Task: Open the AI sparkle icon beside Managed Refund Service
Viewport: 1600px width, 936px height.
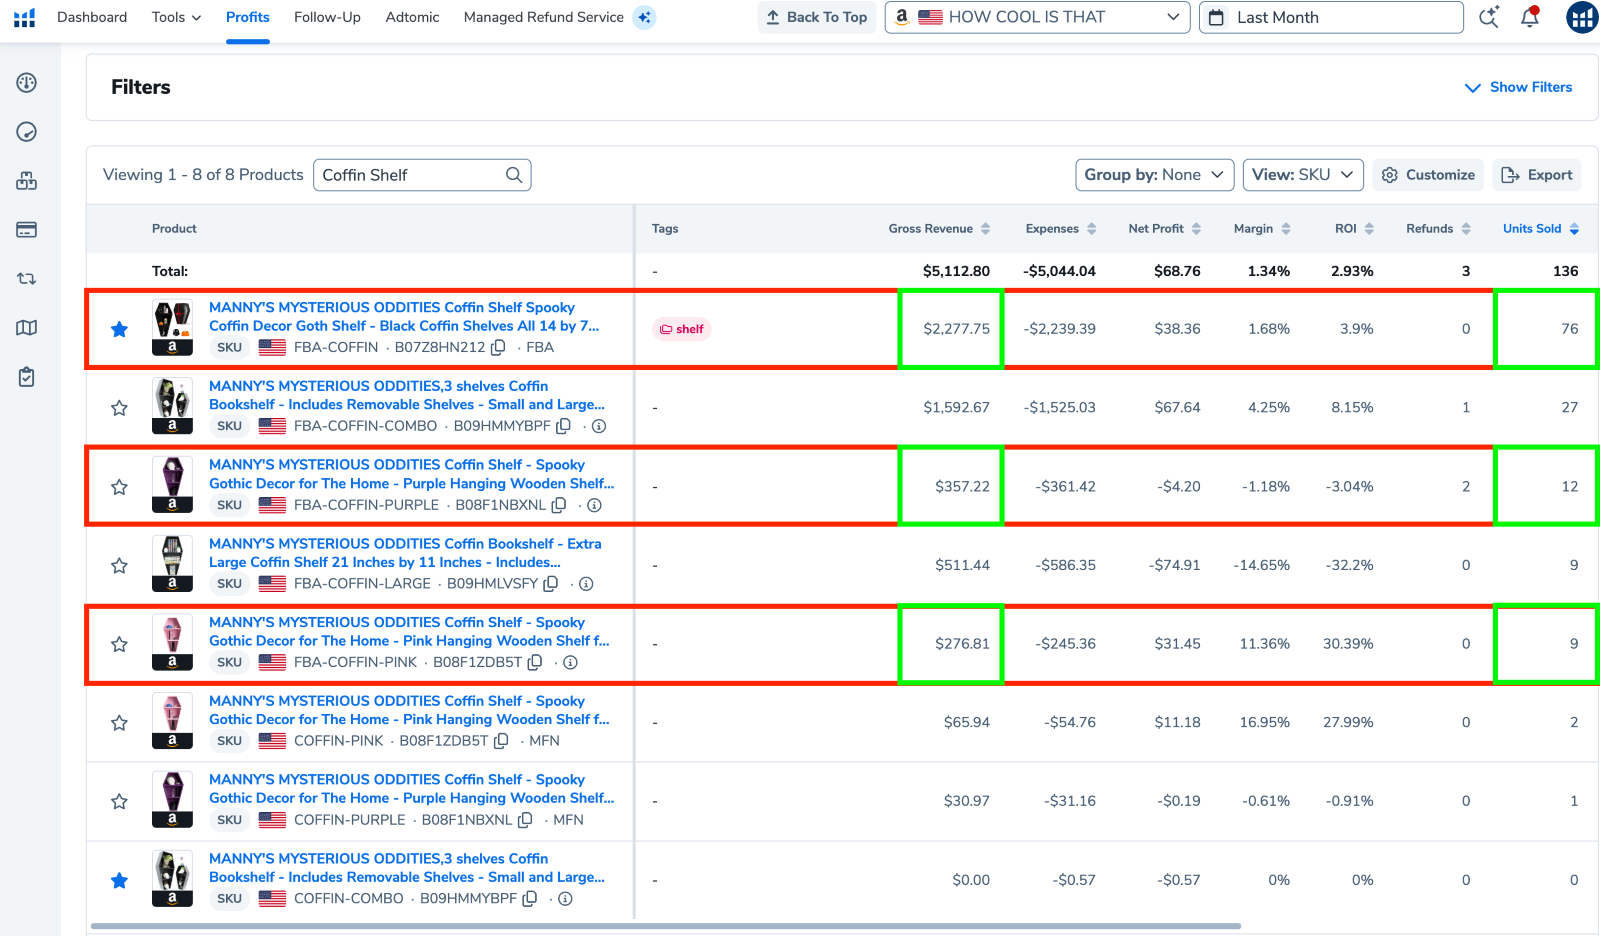Action: [645, 17]
